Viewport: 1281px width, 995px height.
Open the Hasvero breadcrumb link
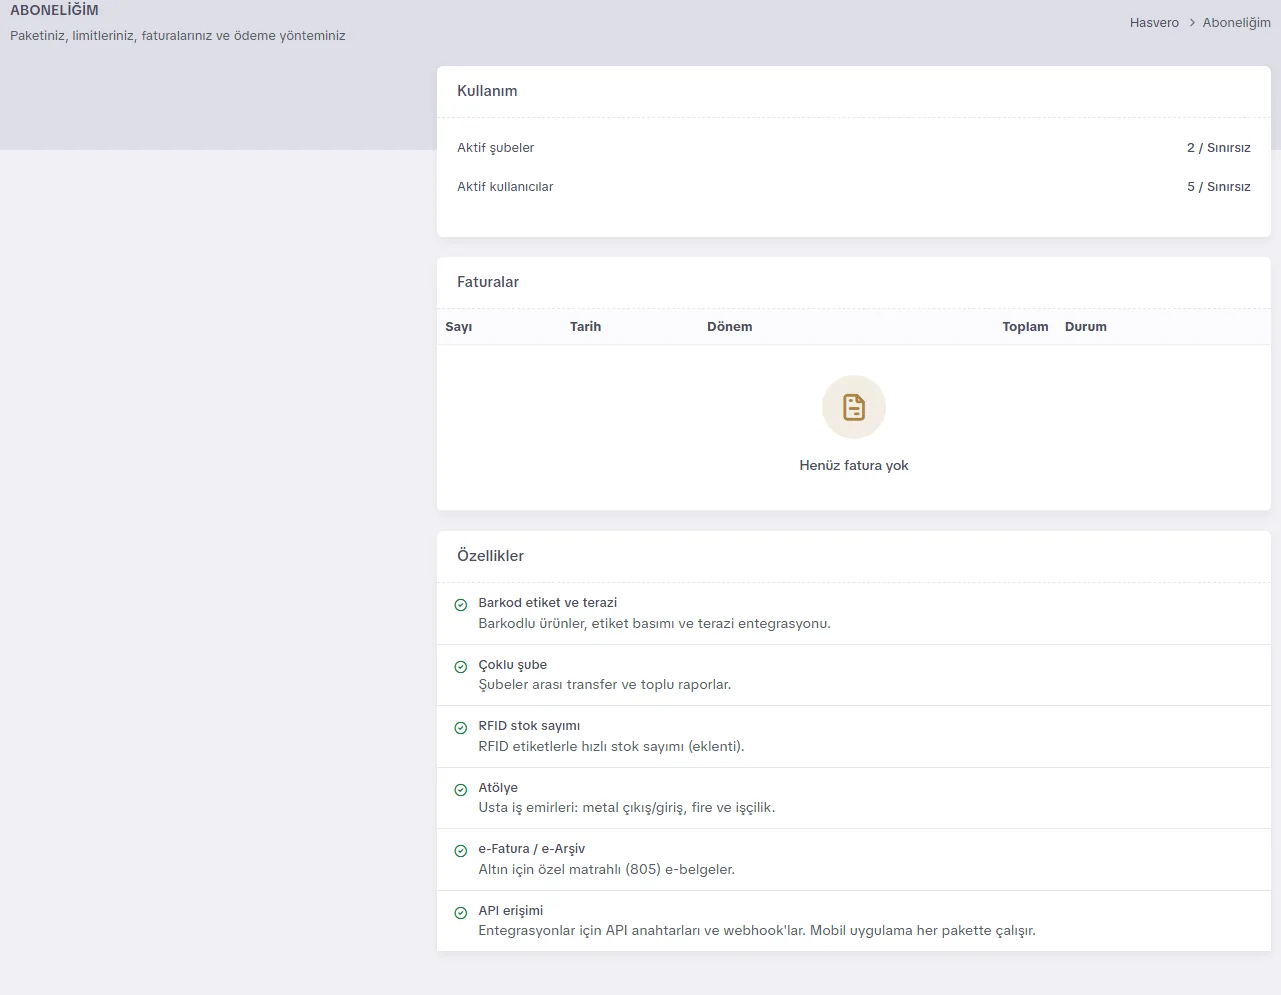[1154, 22]
